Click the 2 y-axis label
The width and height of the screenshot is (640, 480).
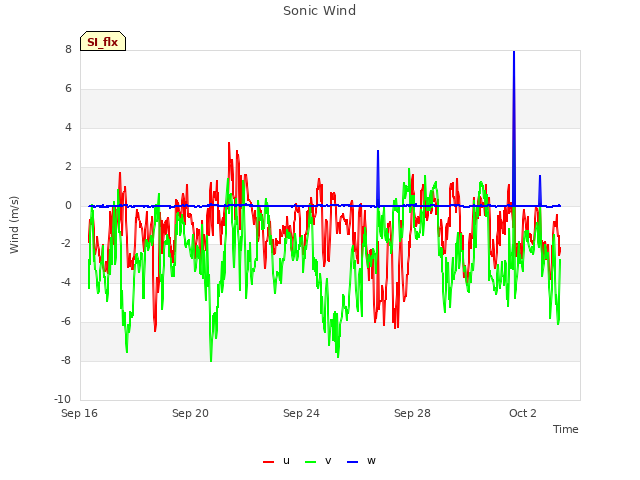(68, 167)
